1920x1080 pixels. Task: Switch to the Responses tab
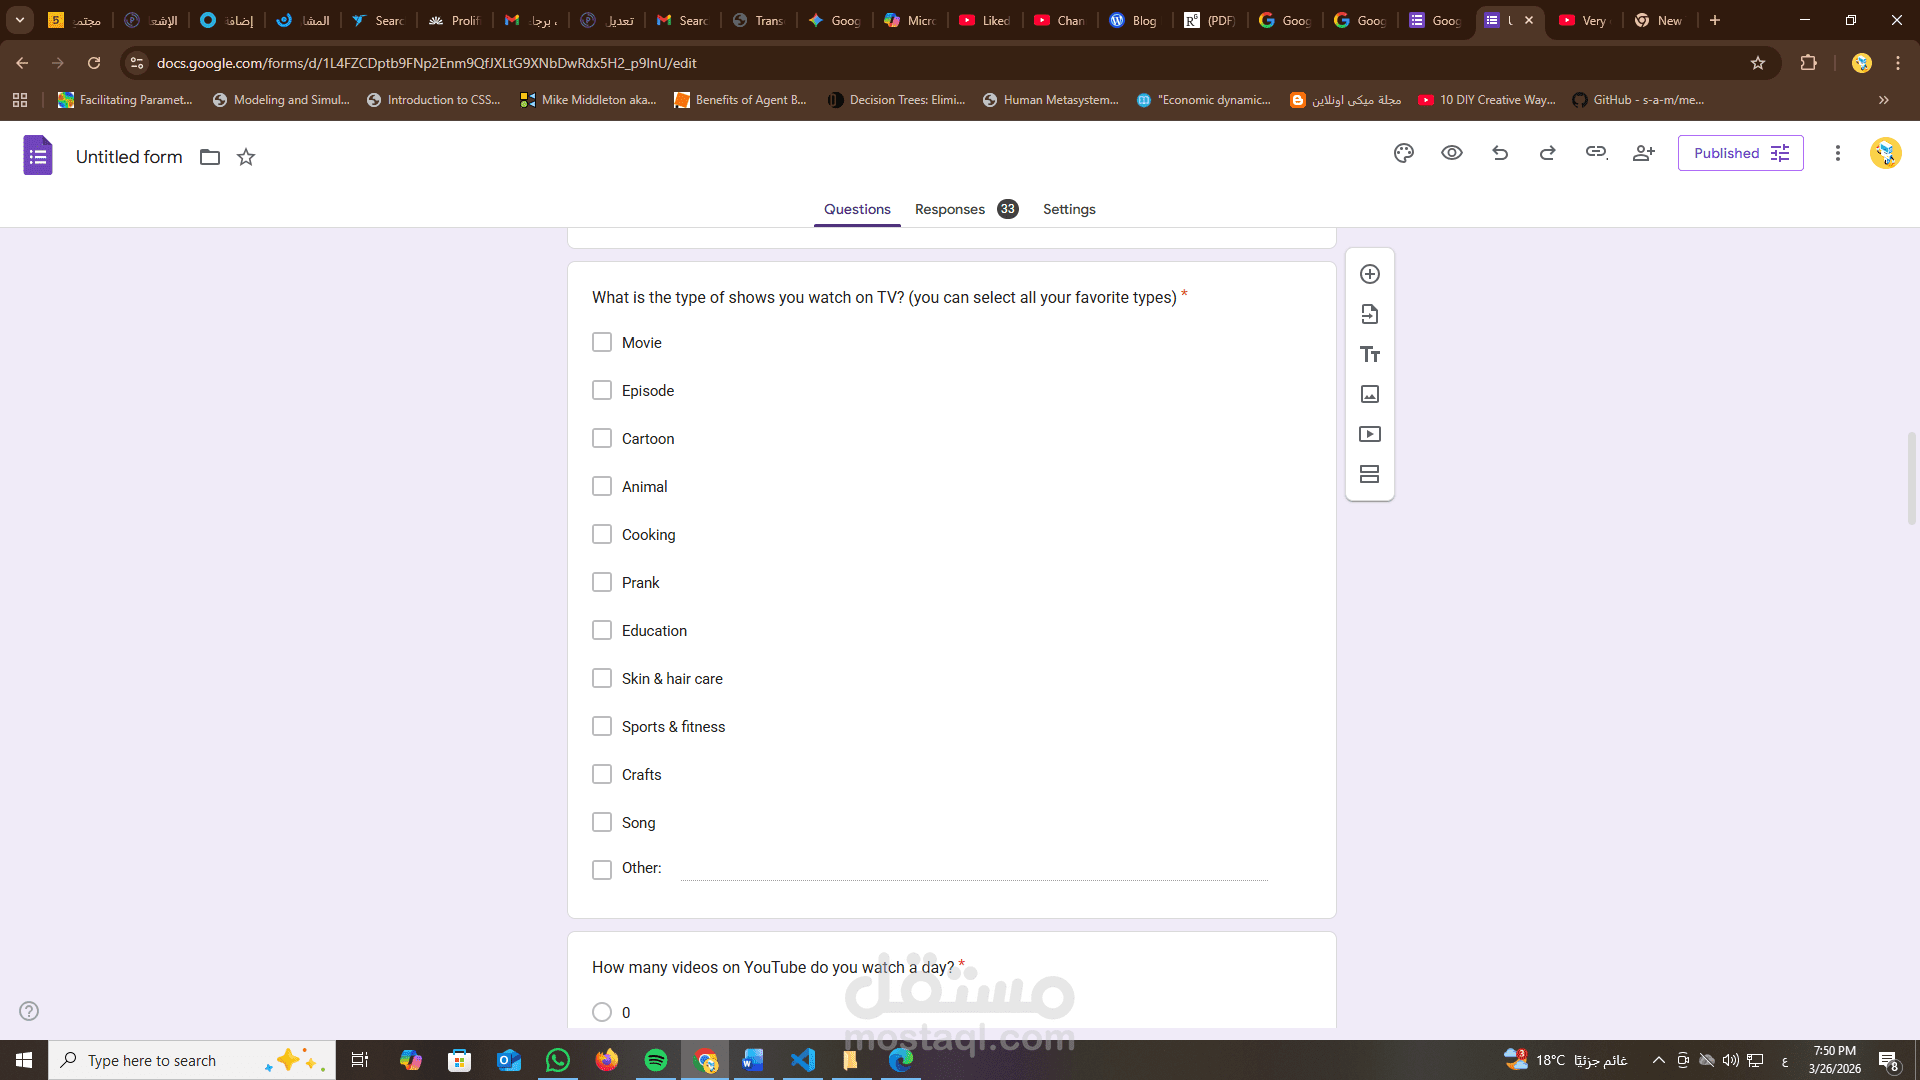coord(950,209)
